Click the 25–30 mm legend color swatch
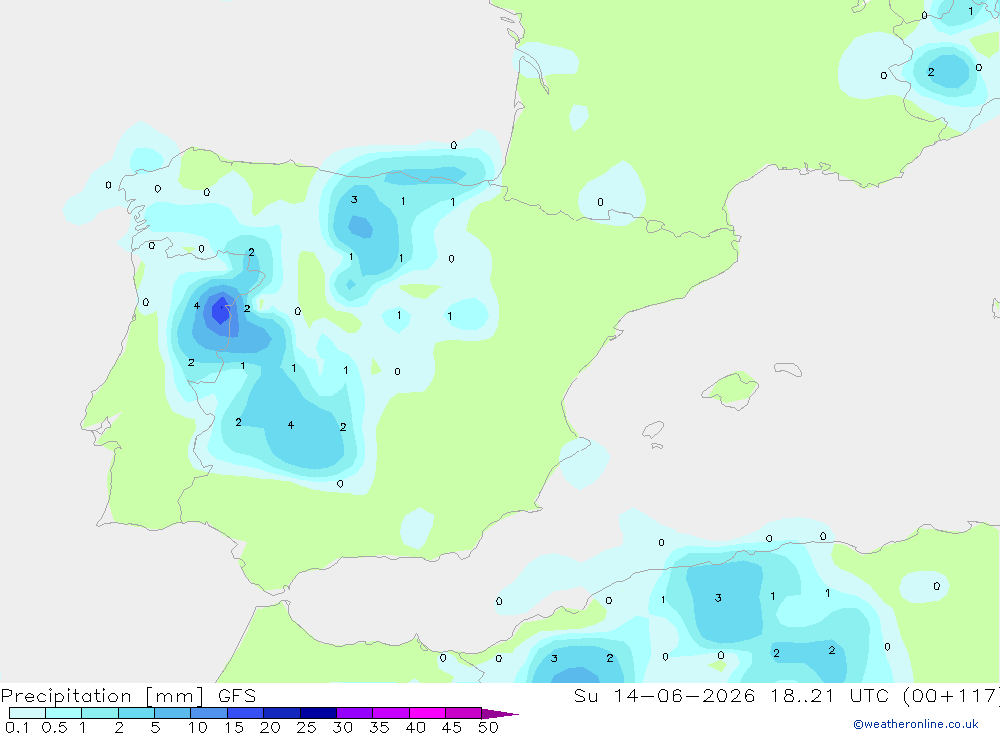The height and width of the screenshot is (733, 1000). [x=318, y=713]
